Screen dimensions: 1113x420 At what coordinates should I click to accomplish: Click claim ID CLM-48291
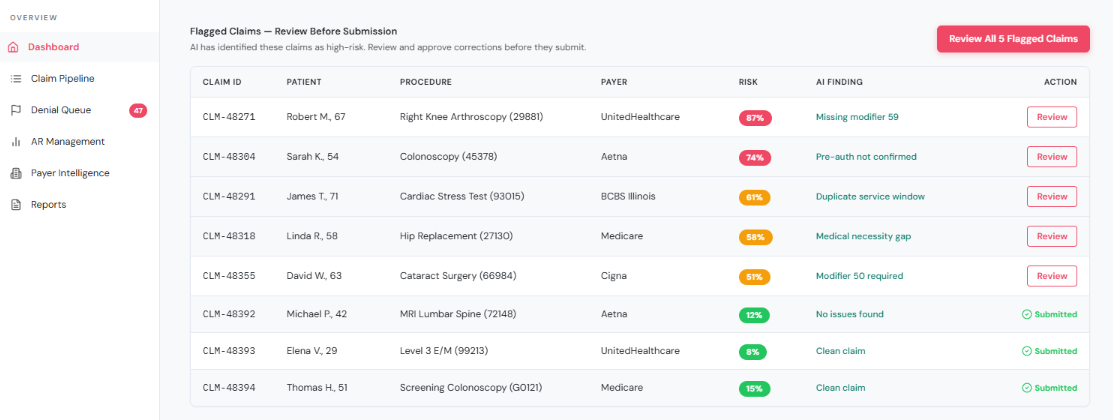point(229,197)
